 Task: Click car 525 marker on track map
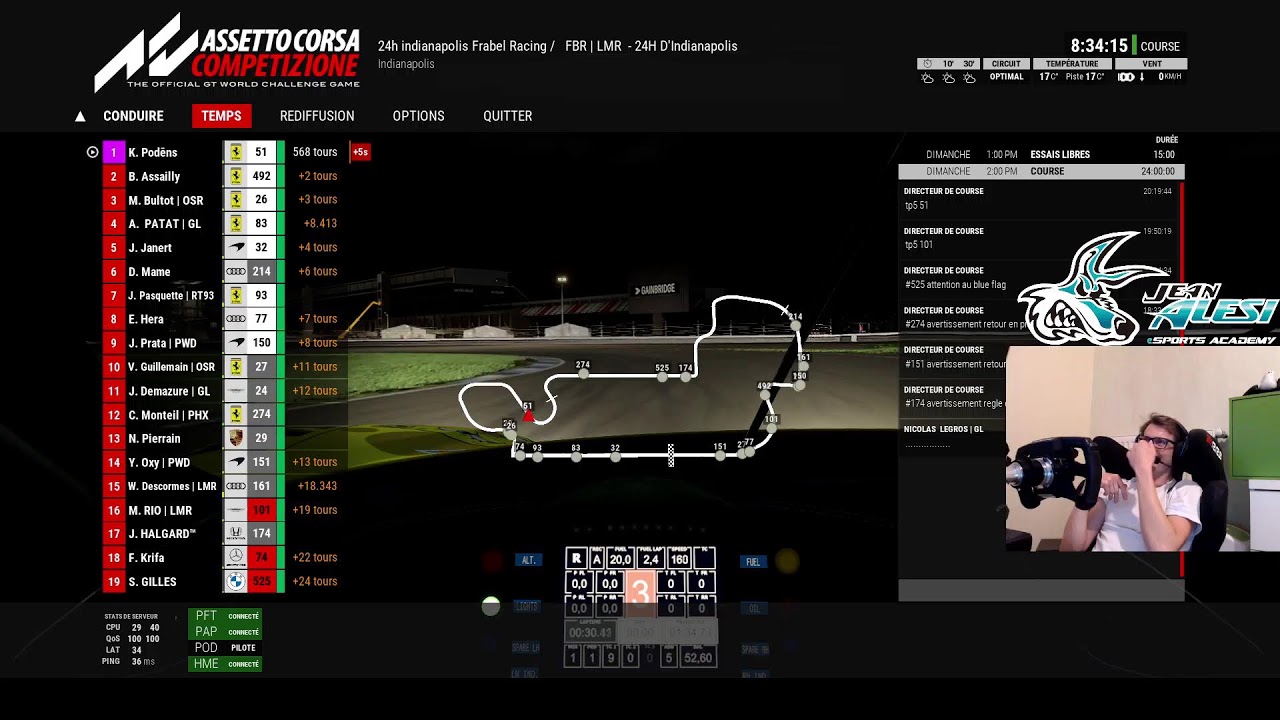(662, 377)
